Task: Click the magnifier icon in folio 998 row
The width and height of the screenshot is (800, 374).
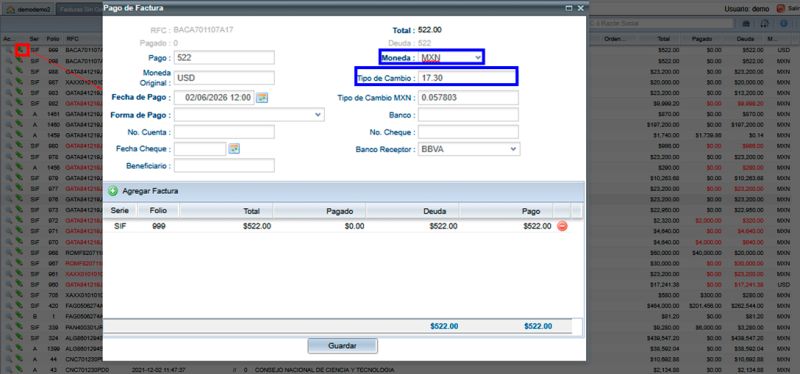Action: click(x=9, y=61)
